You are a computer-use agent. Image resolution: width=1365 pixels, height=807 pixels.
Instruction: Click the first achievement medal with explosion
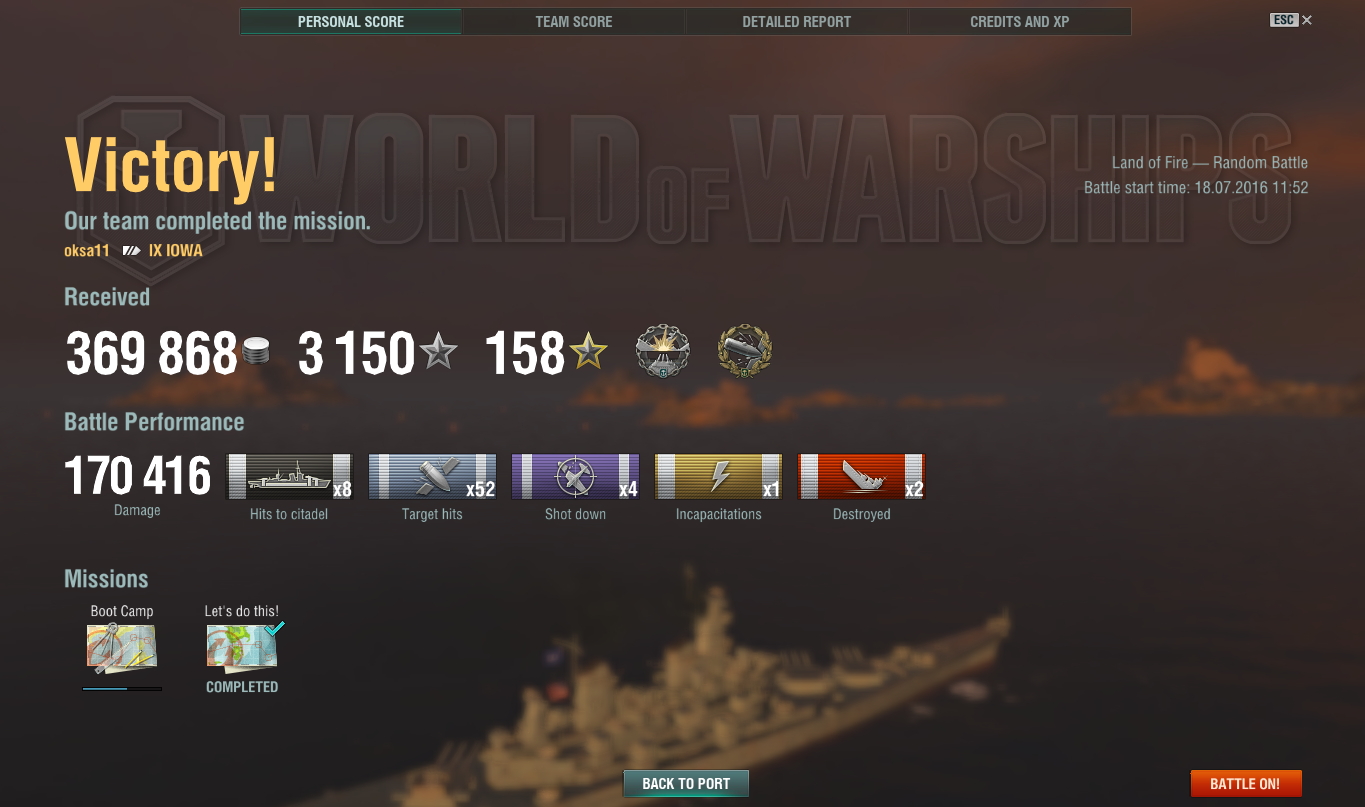coord(663,352)
